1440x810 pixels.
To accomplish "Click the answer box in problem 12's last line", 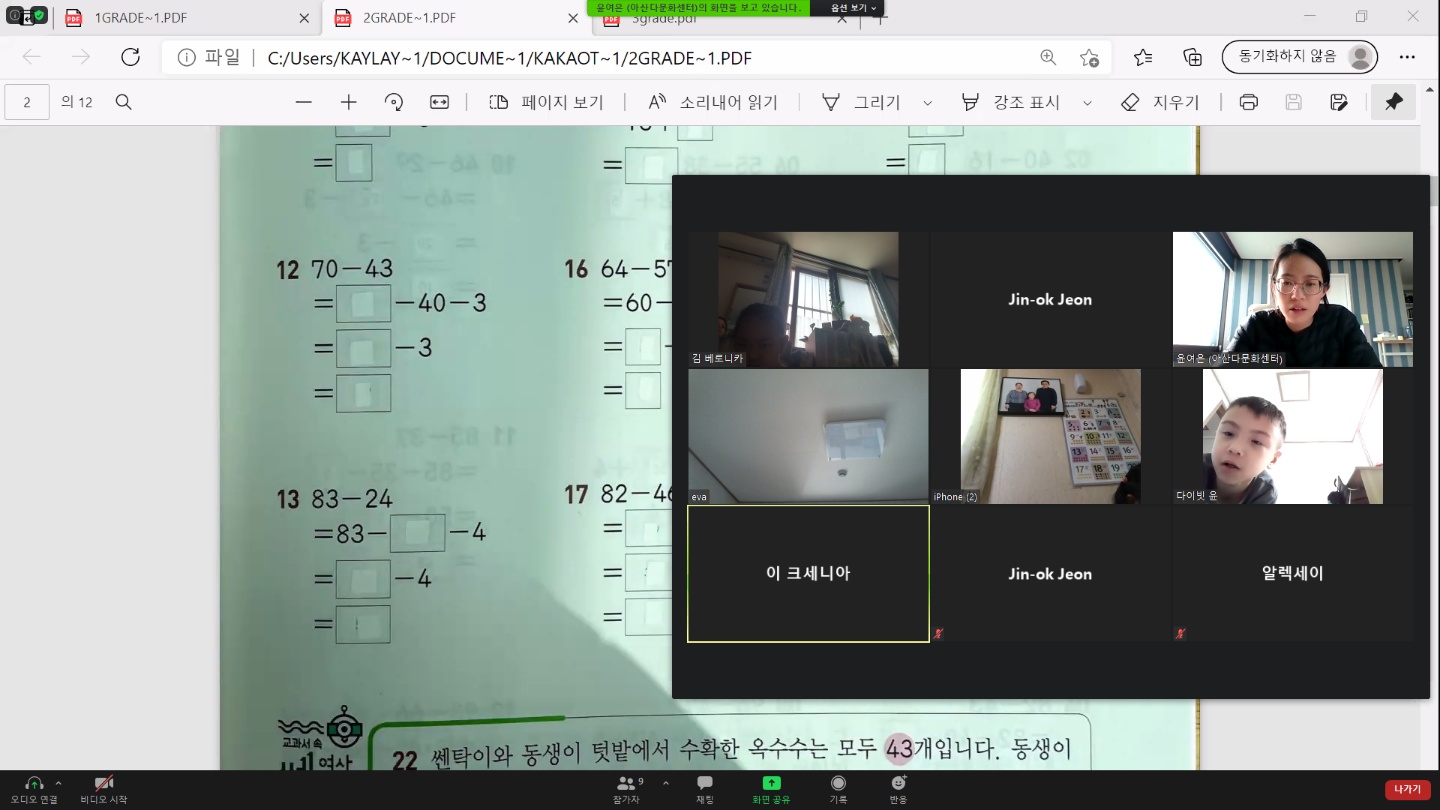I will pyautogui.click(x=363, y=392).
